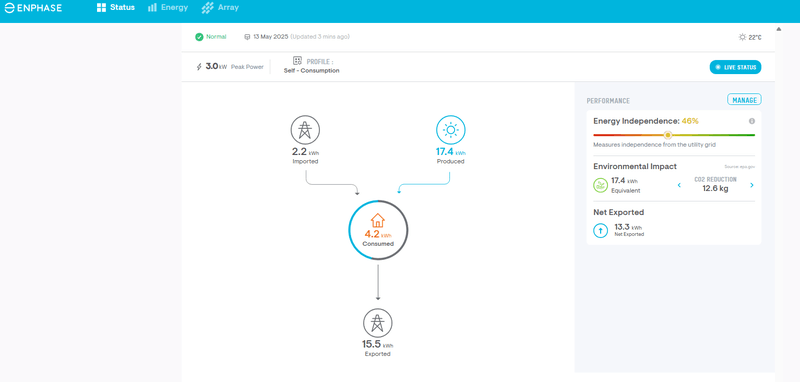Click the 13 May 2025 date

point(270,37)
